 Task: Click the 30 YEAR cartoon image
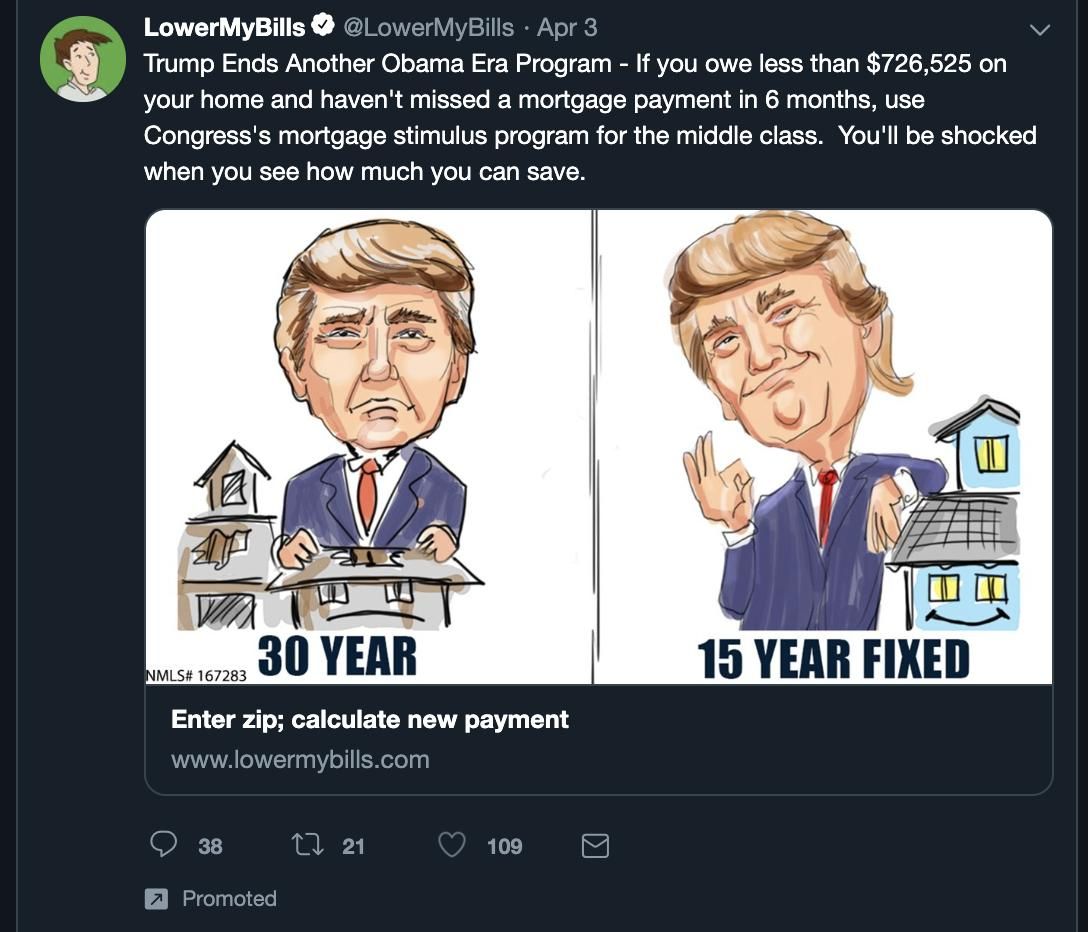coord(369,446)
